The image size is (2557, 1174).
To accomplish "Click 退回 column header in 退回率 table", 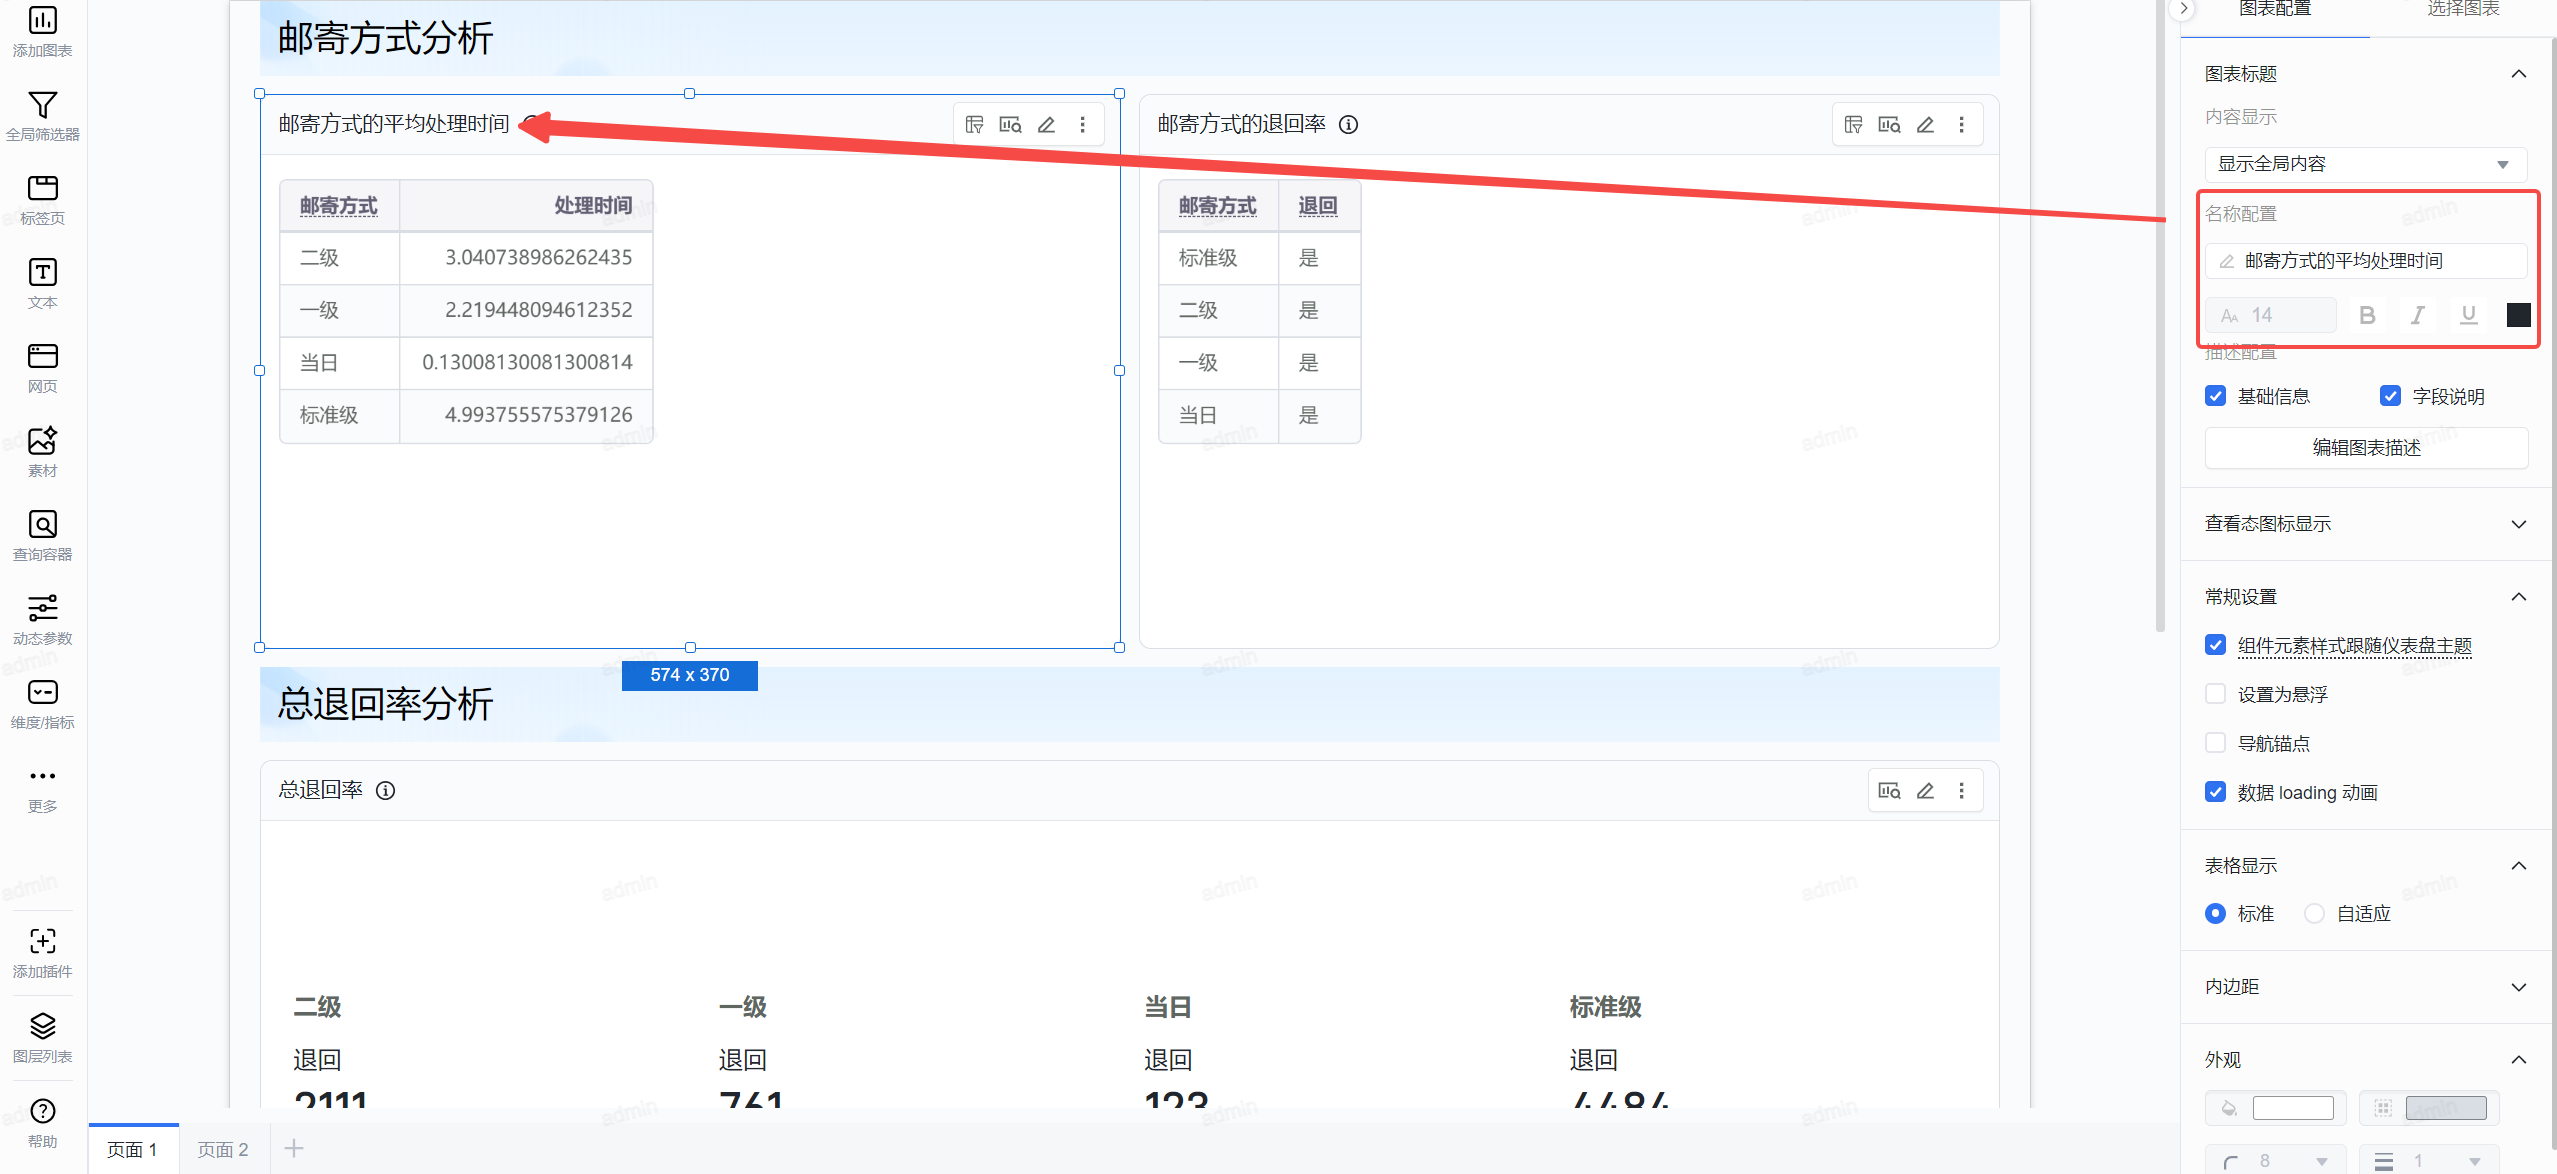I will coord(1317,206).
